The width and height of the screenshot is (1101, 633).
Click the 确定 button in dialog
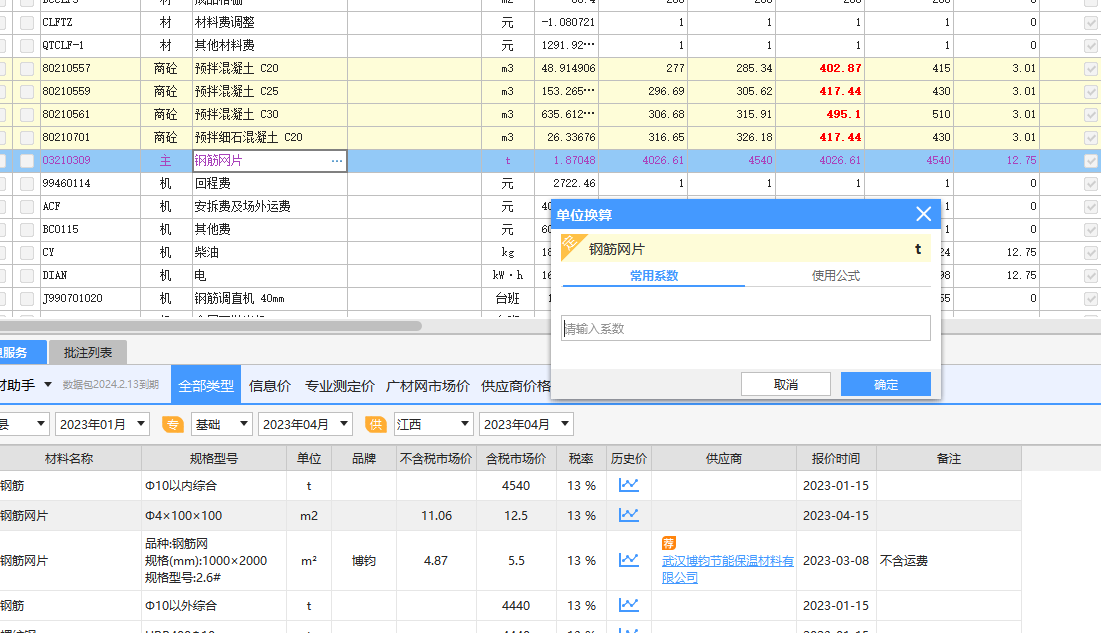click(886, 384)
